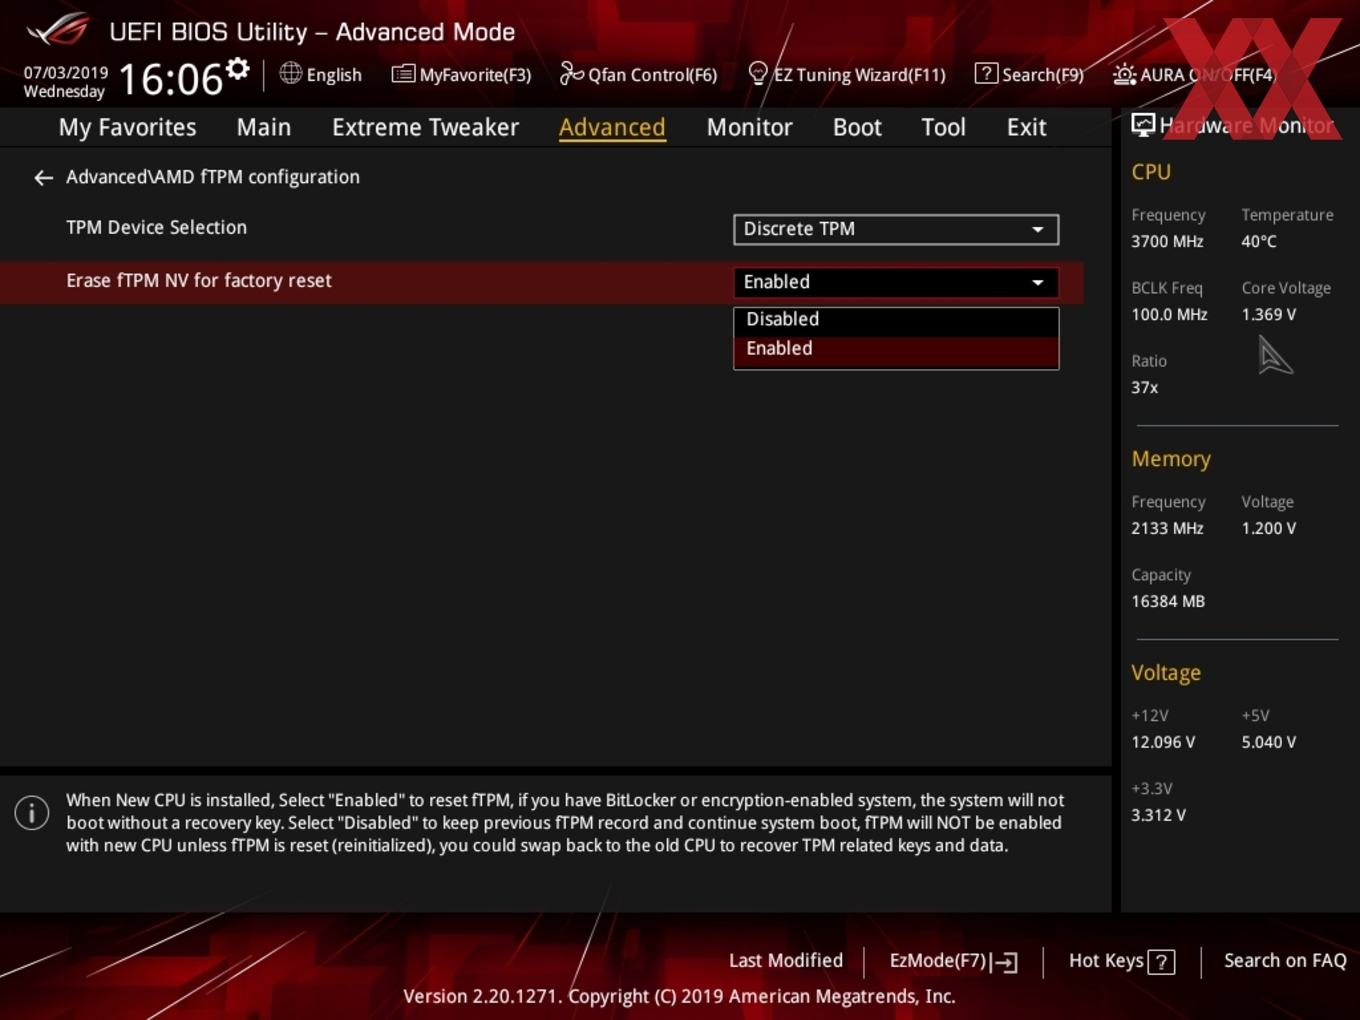Image resolution: width=1360 pixels, height=1020 pixels.
Task: Click the memory capacity value 16384 MB
Action: [x=1168, y=601]
